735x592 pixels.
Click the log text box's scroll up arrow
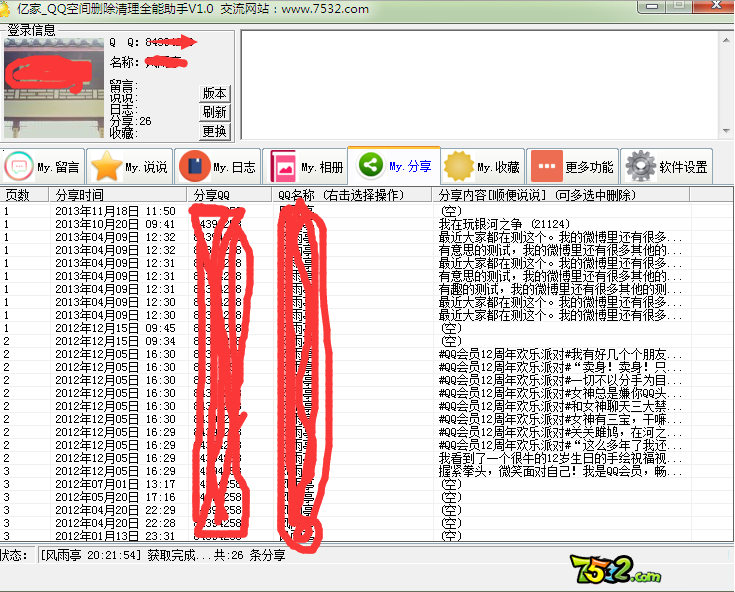(726, 40)
